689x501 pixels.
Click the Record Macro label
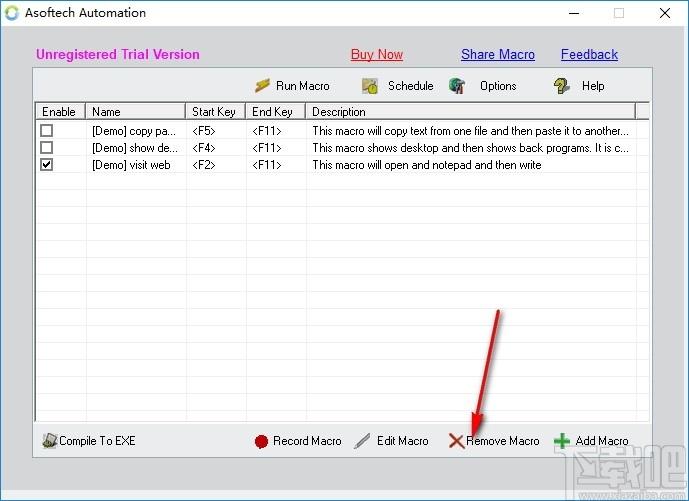307,441
